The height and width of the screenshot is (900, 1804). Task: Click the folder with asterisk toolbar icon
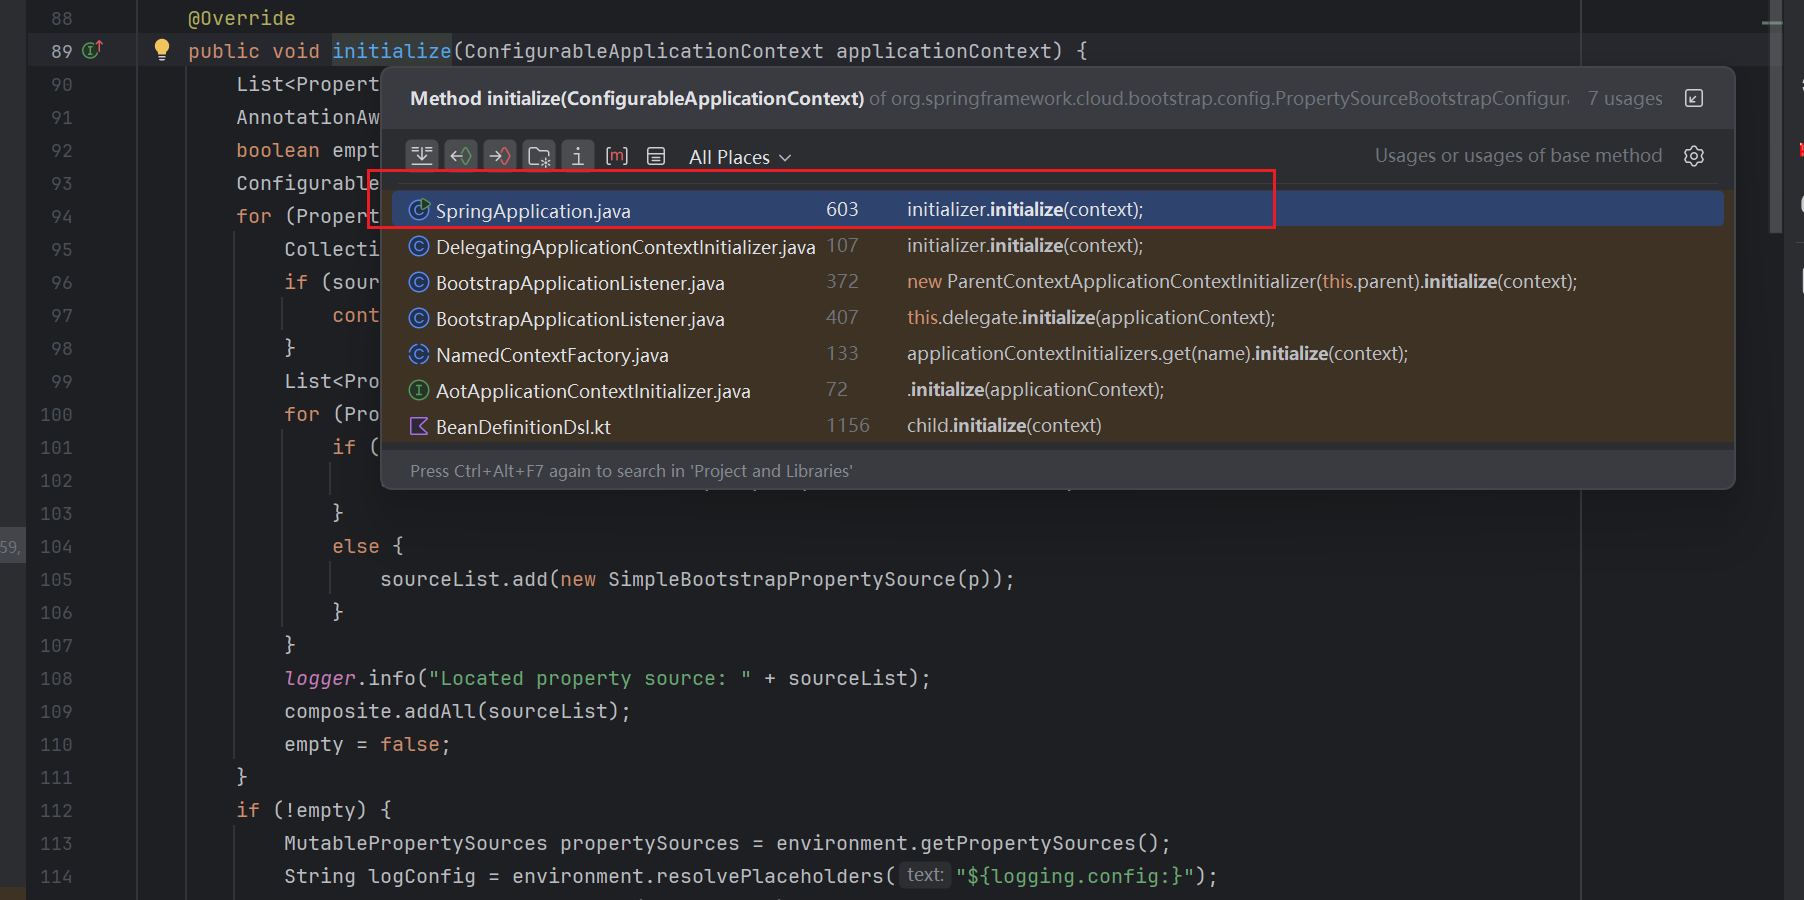point(539,156)
